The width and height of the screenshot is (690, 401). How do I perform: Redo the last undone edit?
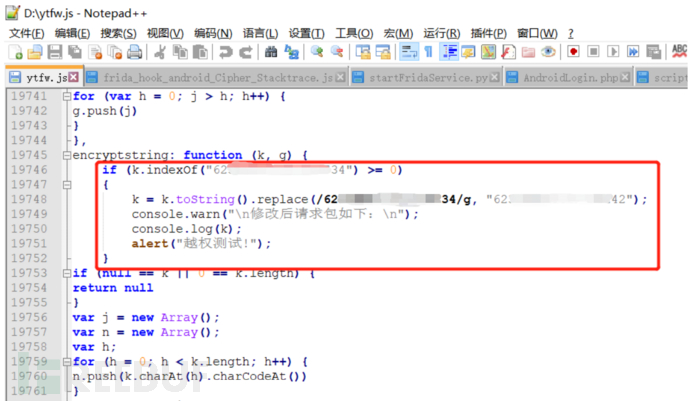246,52
